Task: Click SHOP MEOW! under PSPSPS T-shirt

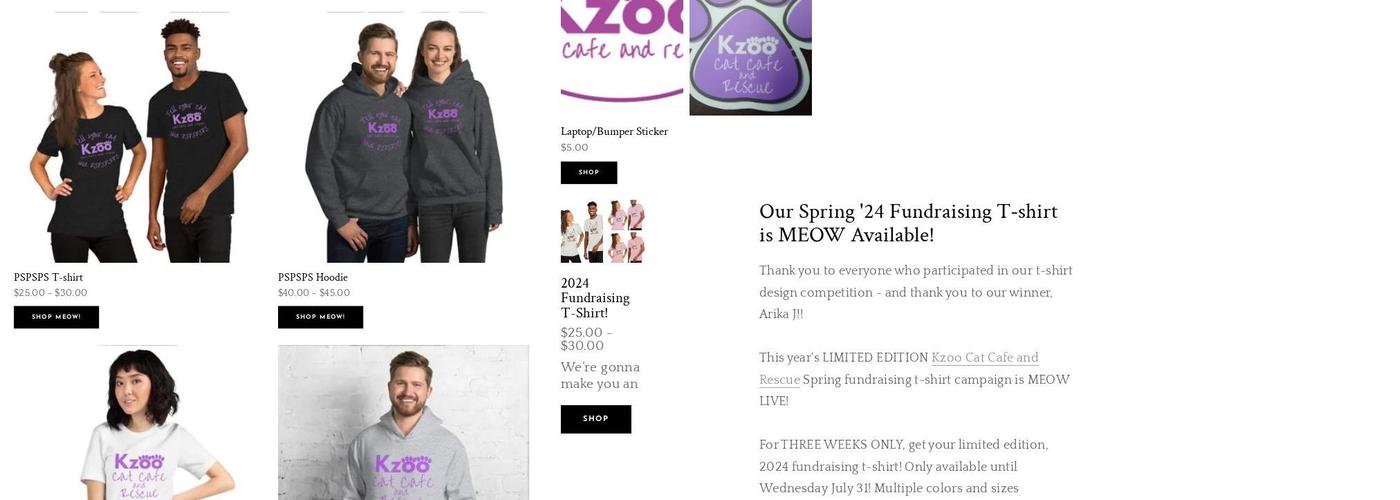Action: coord(56,317)
